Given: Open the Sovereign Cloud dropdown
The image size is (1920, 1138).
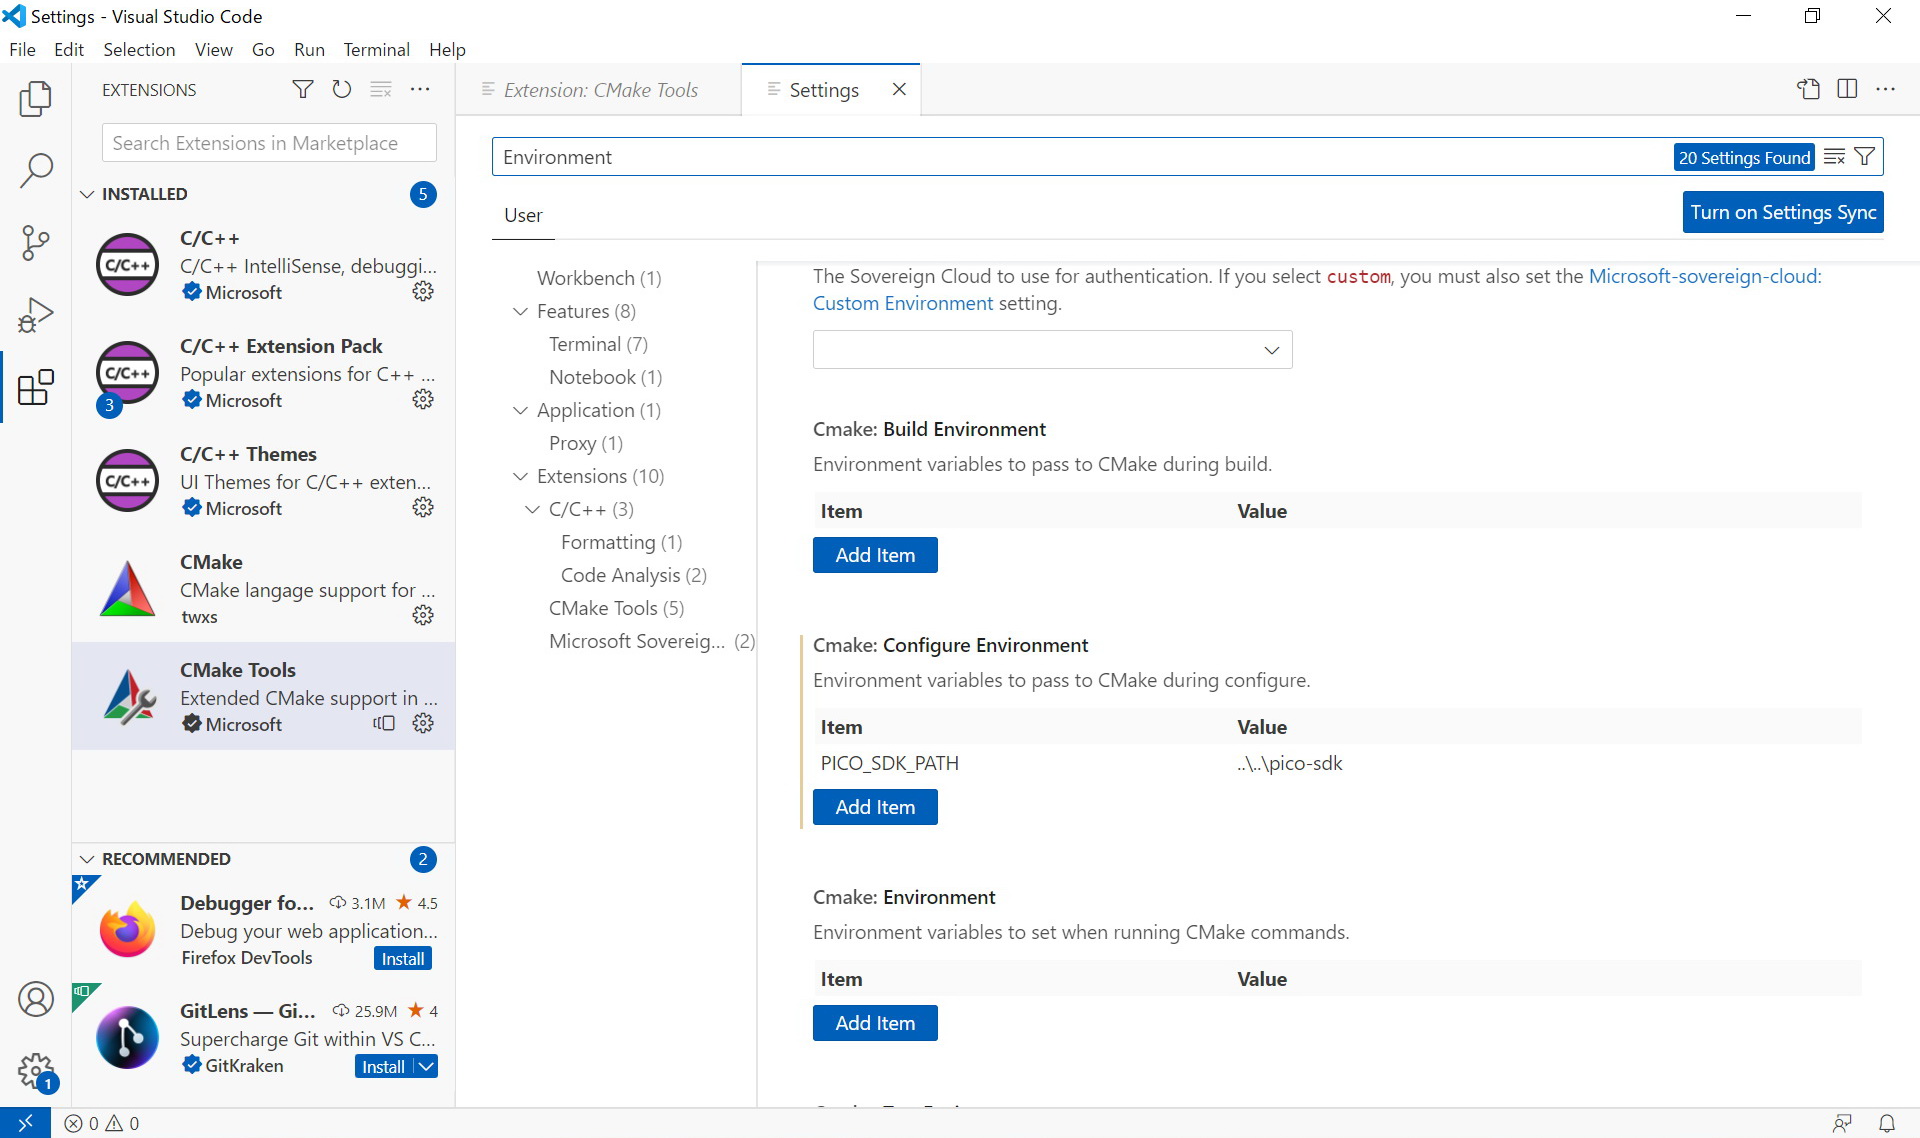Looking at the screenshot, I should click(x=1052, y=349).
